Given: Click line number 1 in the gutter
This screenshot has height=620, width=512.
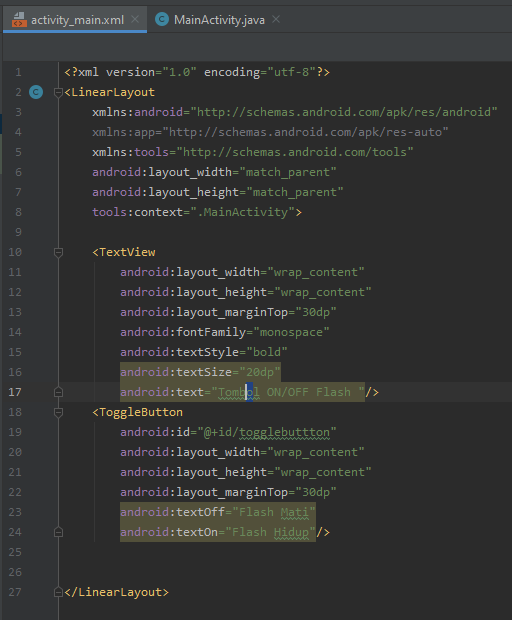Looking at the screenshot, I should tap(18, 72).
